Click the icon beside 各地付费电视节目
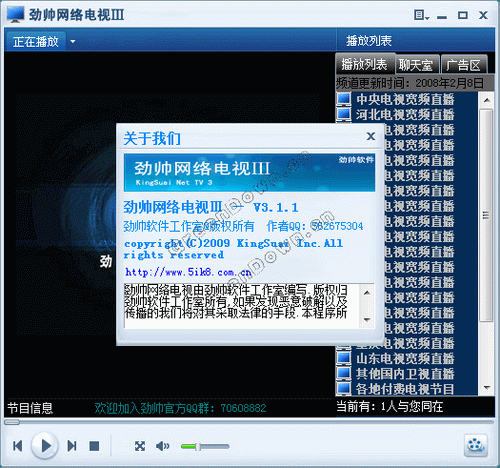500x468 pixels. point(344,388)
